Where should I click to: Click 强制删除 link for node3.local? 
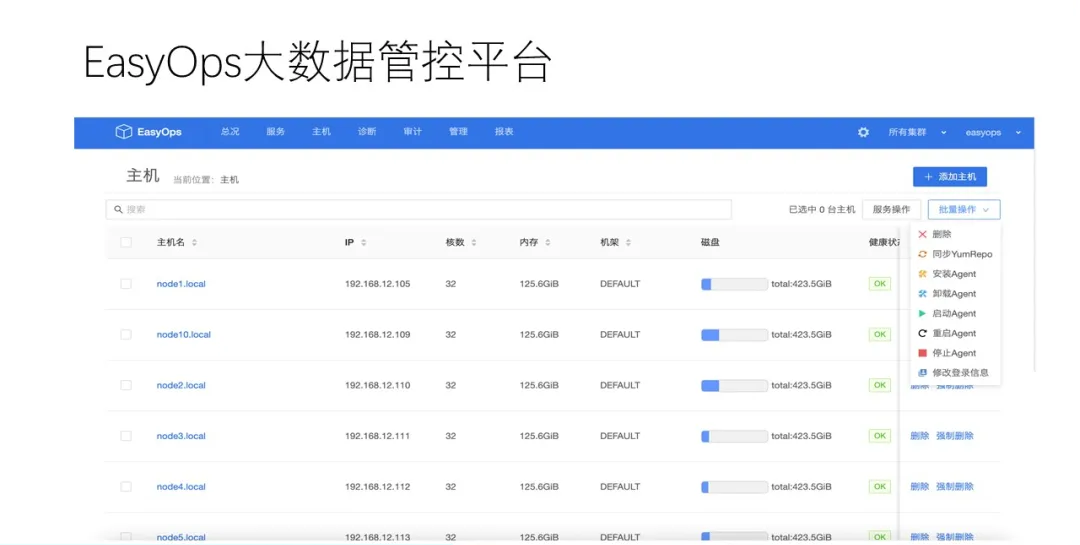click(955, 436)
